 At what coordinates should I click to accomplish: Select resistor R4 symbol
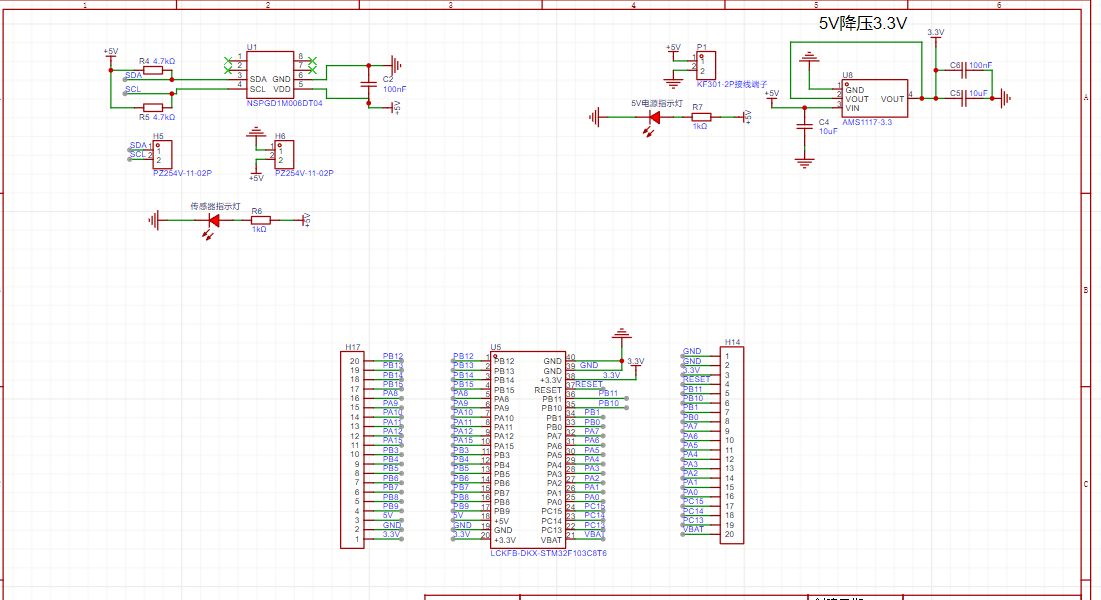[154, 70]
